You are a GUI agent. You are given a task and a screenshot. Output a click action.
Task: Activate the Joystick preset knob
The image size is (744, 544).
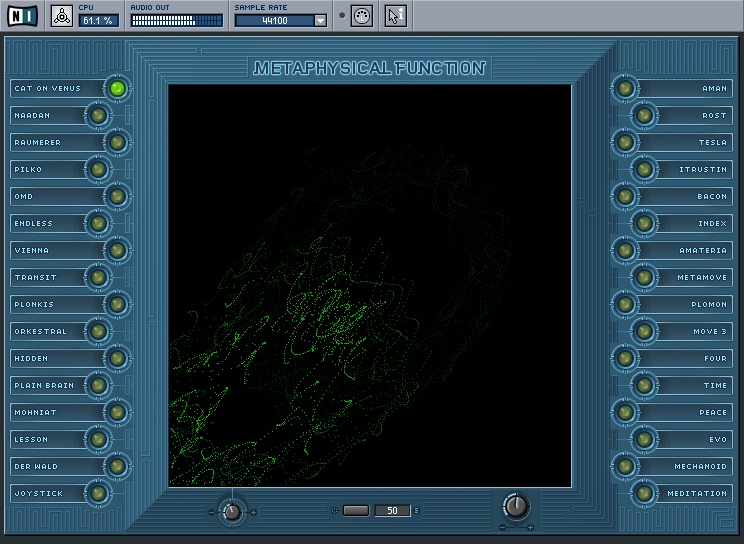coord(98,494)
